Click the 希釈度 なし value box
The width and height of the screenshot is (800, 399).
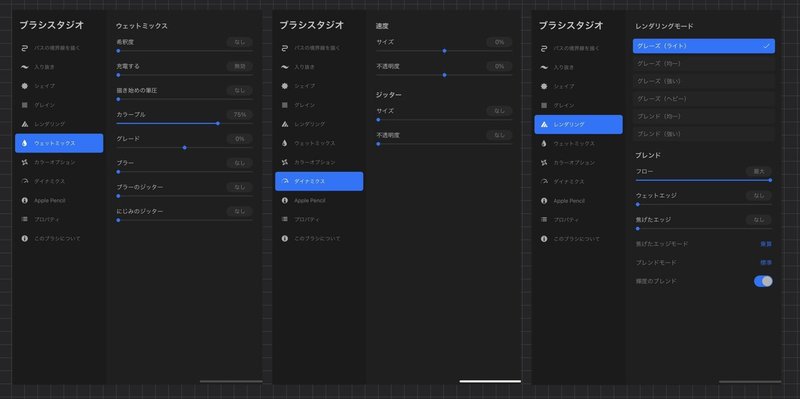click(x=240, y=42)
